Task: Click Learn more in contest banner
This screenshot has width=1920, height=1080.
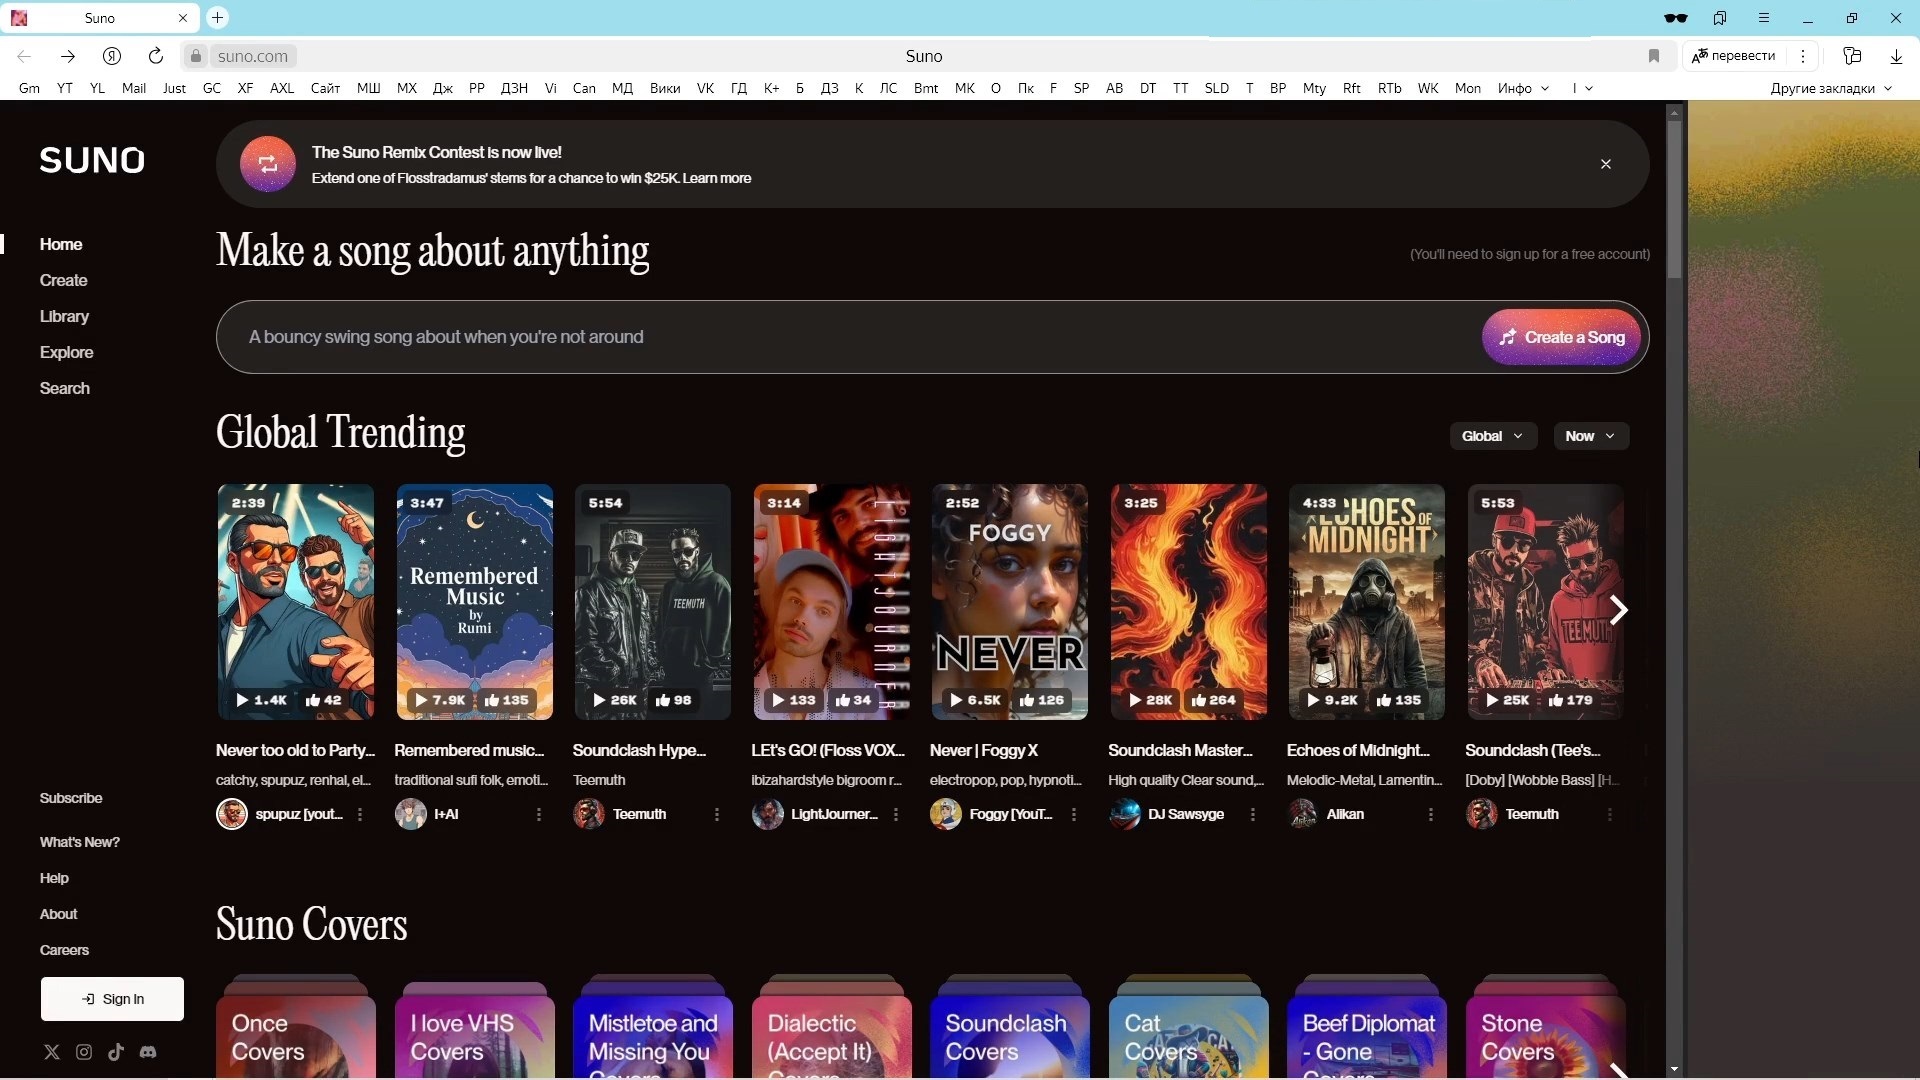Action: (x=716, y=178)
